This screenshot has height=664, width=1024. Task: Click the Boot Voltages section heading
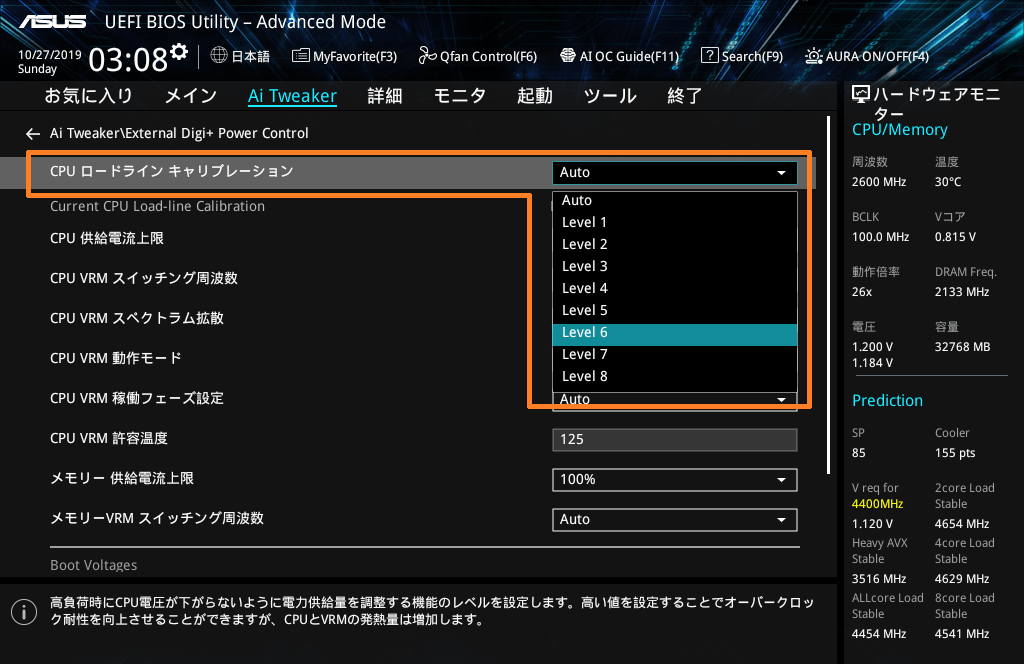pos(93,565)
